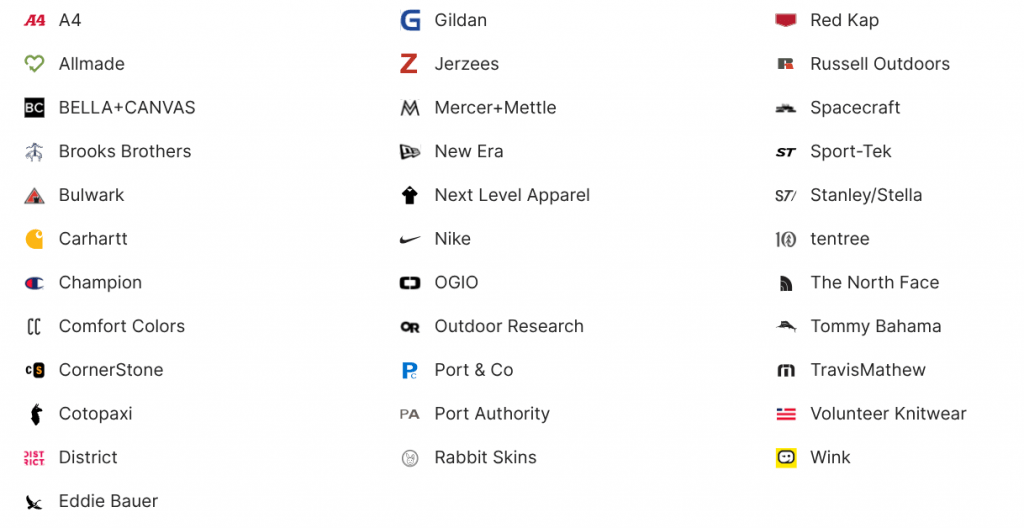Select the Tommy Bahama brand link
This screenshot has width=1024, height=528.
pos(875,327)
